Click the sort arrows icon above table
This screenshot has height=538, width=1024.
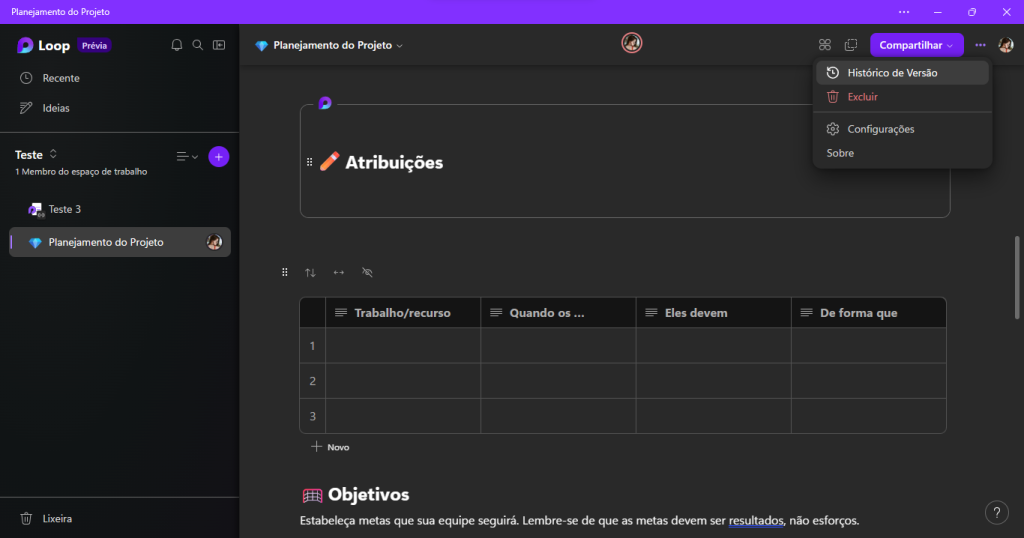(310, 272)
